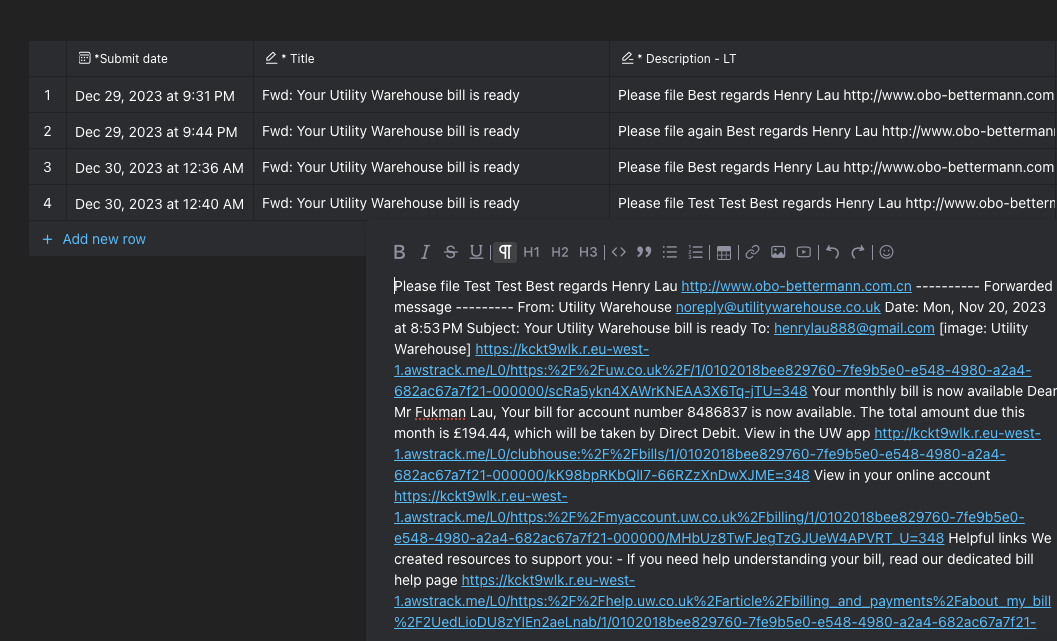
Task: Insert inline code formatting
Action: [x=619, y=252]
